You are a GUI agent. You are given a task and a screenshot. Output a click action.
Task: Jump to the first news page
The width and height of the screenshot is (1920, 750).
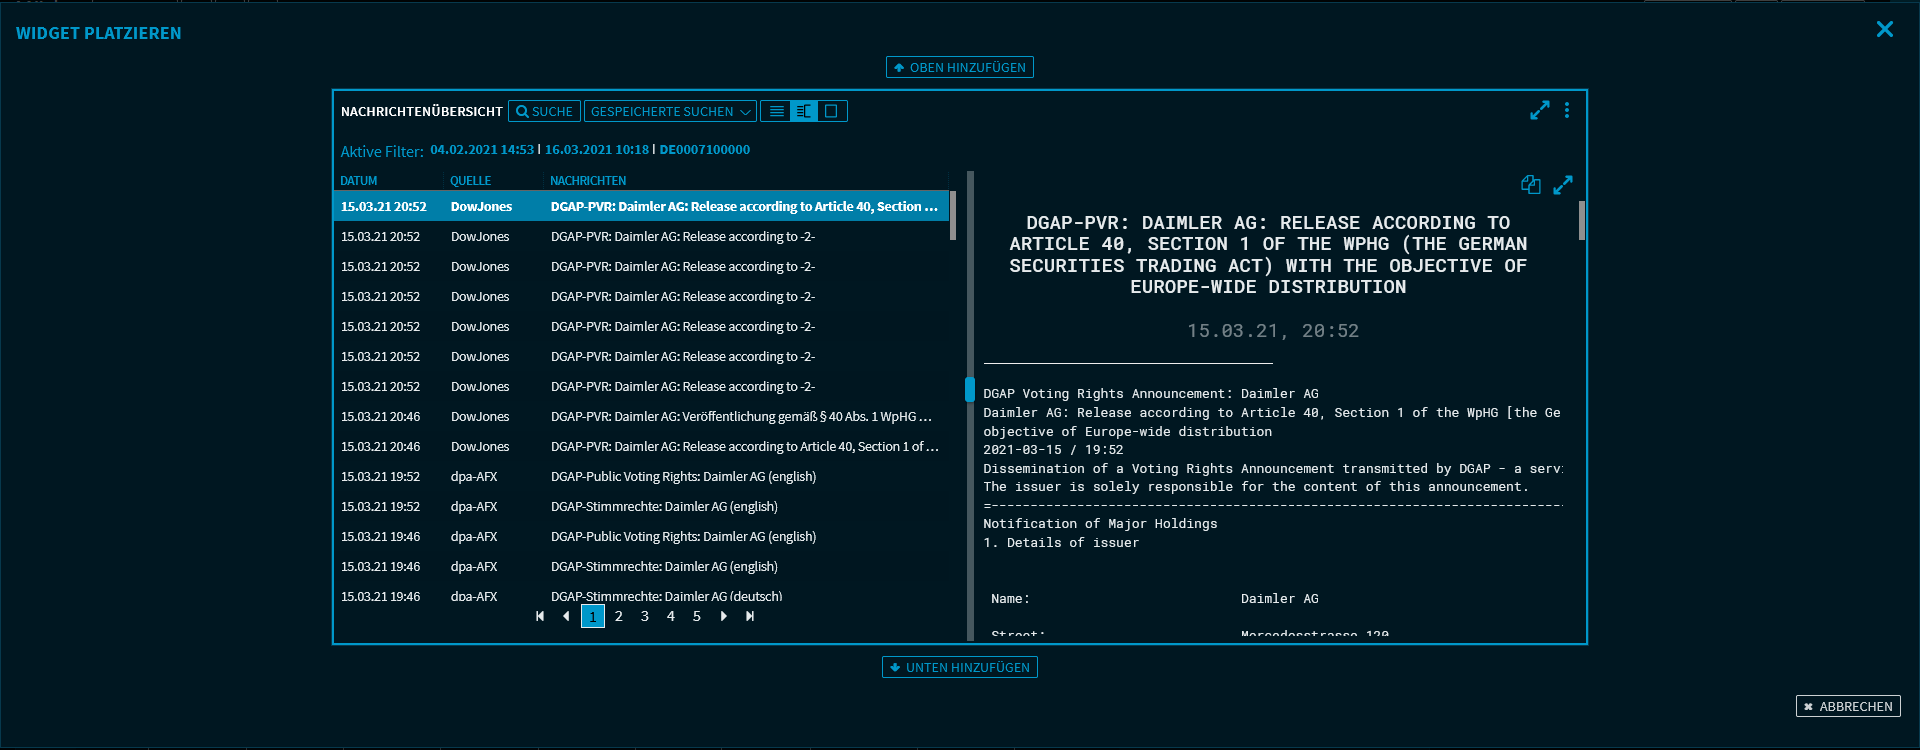(x=540, y=617)
